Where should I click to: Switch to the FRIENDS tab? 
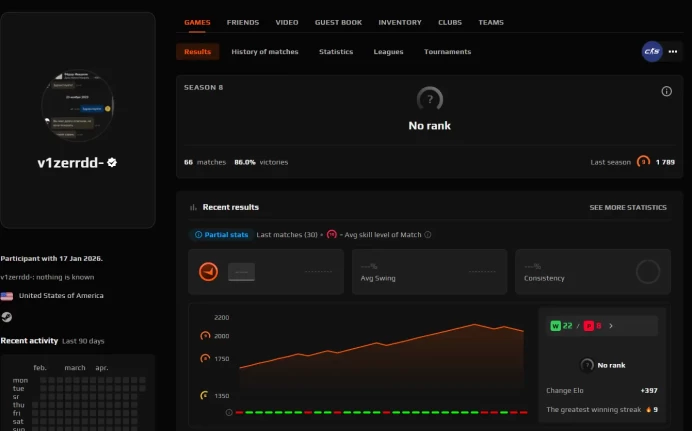[x=243, y=22]
